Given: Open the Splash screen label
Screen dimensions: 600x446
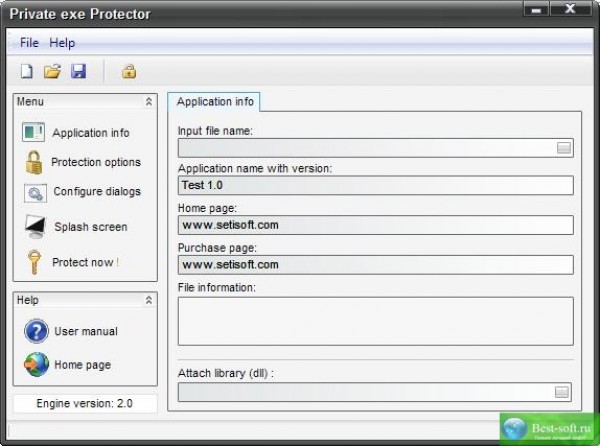Looking at the screenshot, I should (x=91, y=227).
